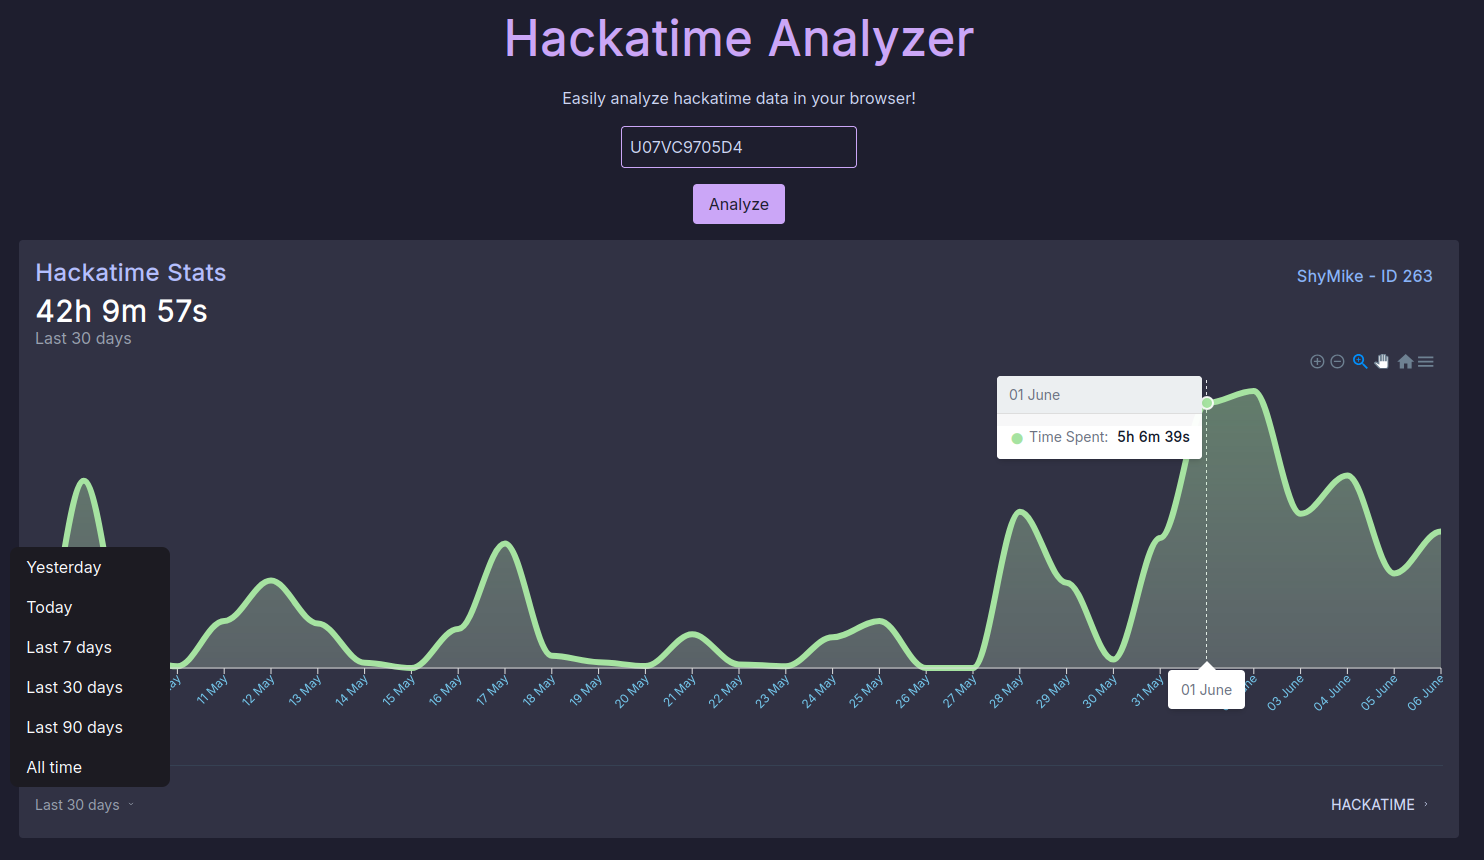1484x860 pixels.
Task: Click the 28 May axis label
Action: pyautogui.click(x=1007, y=690)
